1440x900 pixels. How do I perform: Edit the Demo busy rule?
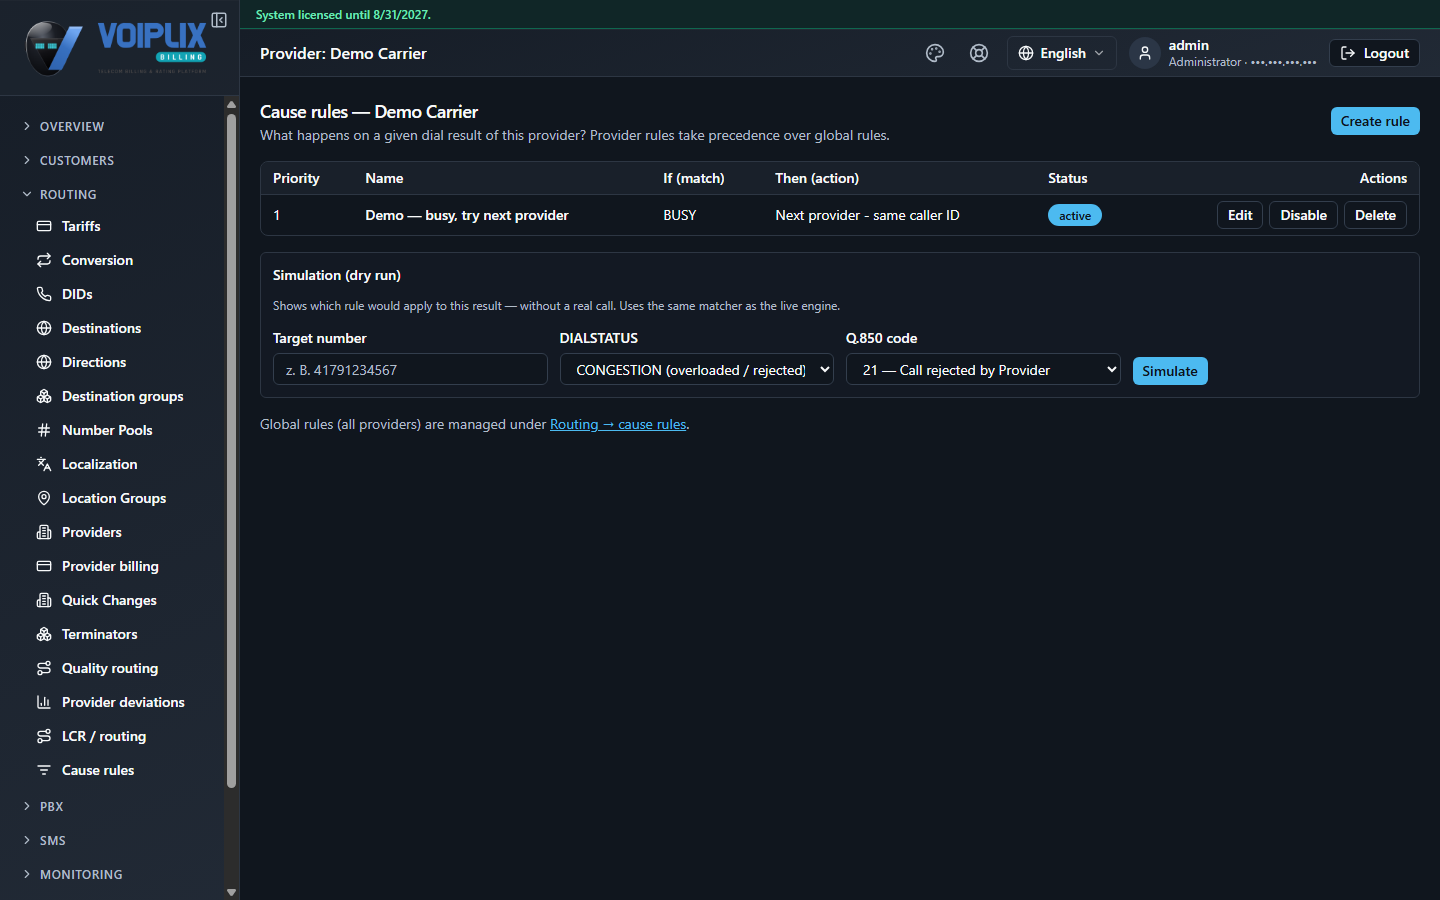pos(1240,215)
